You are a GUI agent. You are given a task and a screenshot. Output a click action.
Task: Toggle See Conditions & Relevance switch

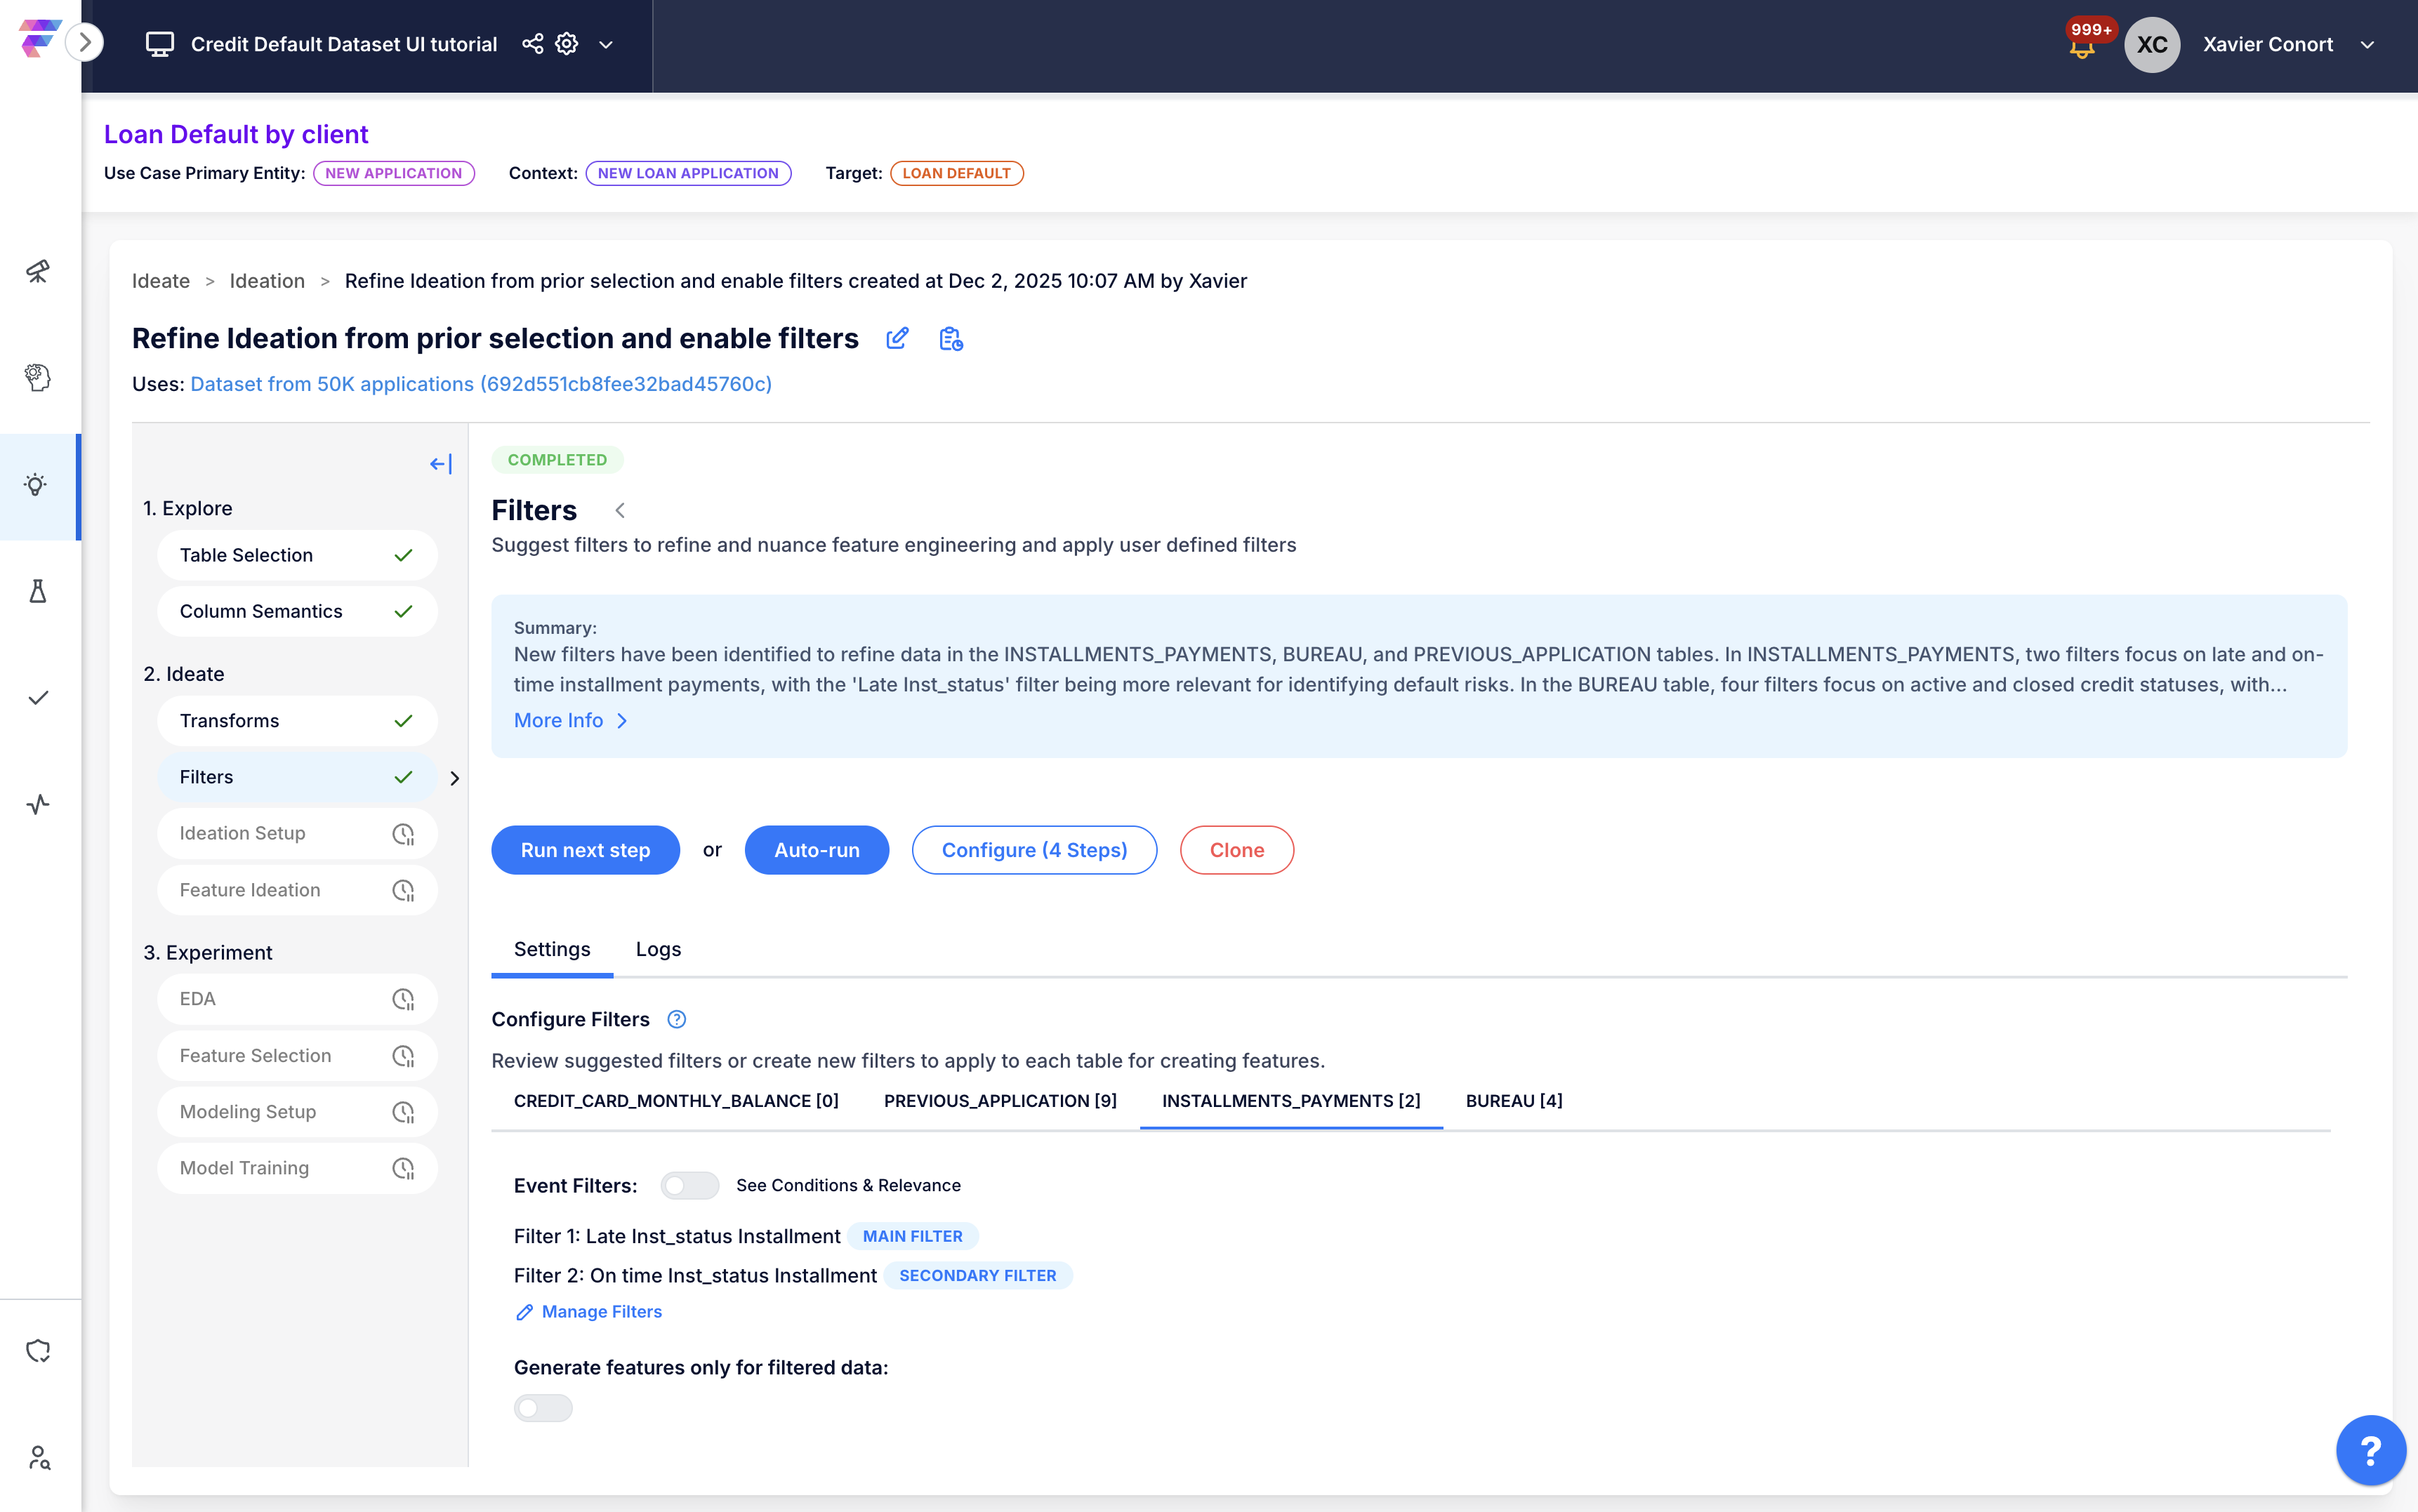pos(689,1185)
